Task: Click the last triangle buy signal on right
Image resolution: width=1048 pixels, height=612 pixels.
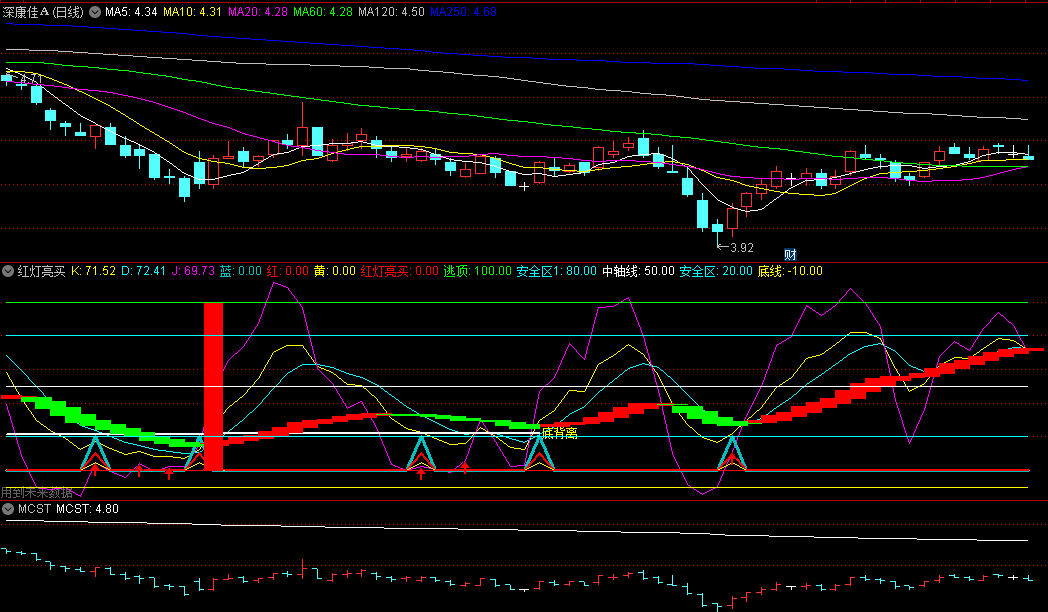Action: (733, 453)
